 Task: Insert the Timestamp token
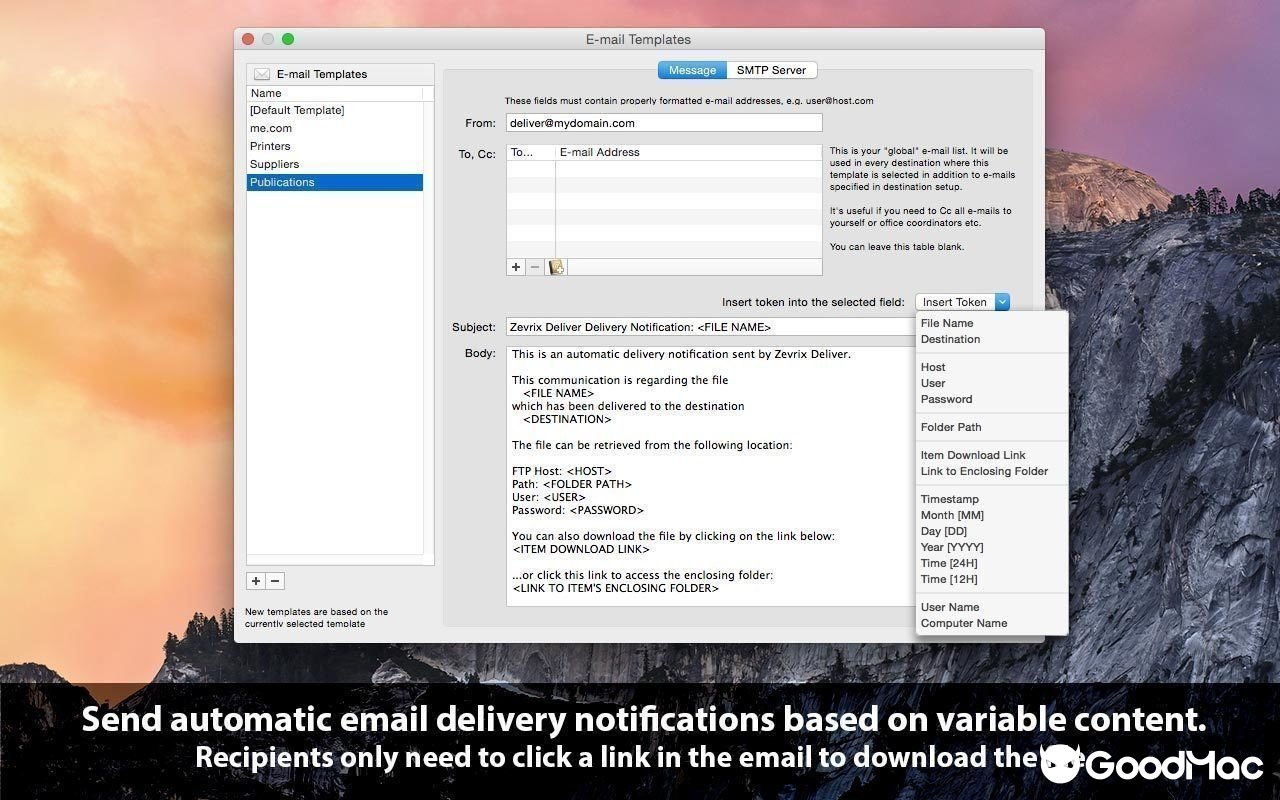pos(949,499)
